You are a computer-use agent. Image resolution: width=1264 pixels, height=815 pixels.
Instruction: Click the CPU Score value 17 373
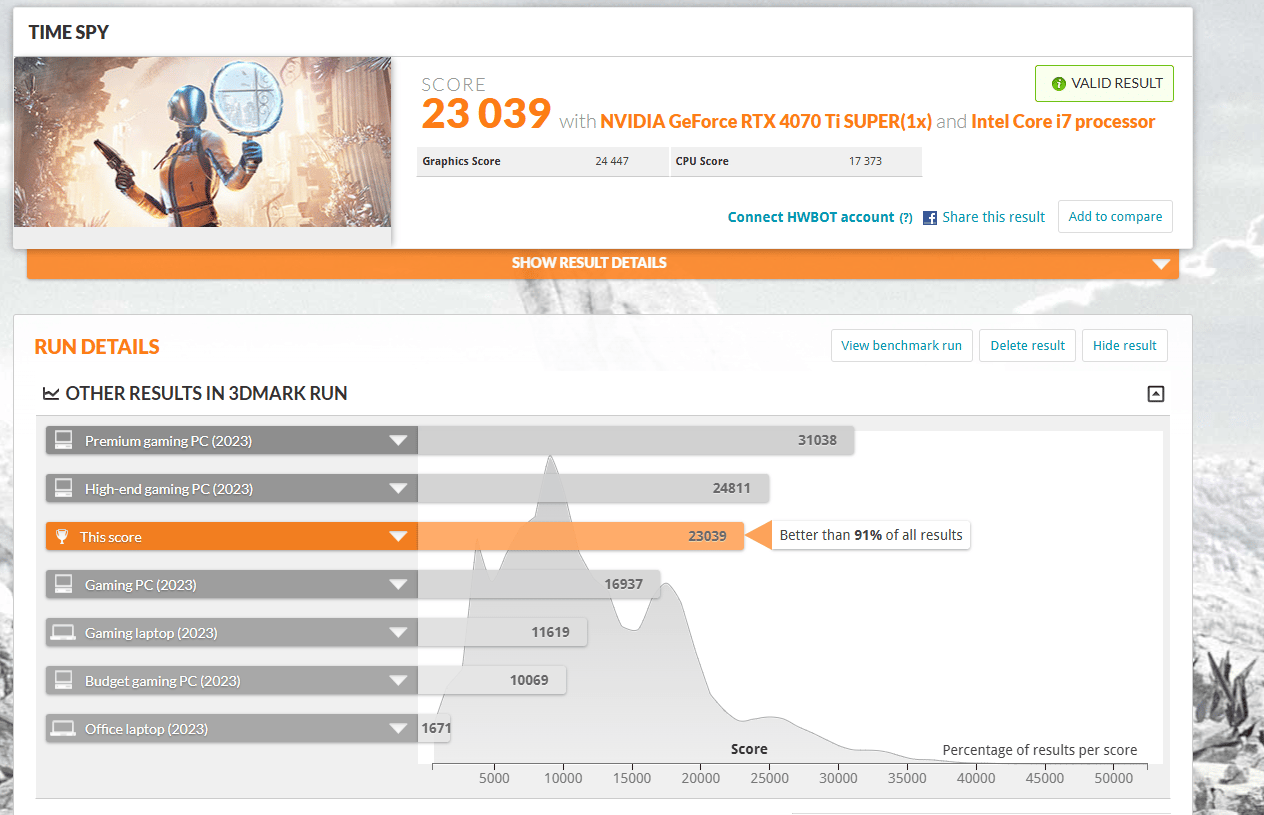click(865, 161)
